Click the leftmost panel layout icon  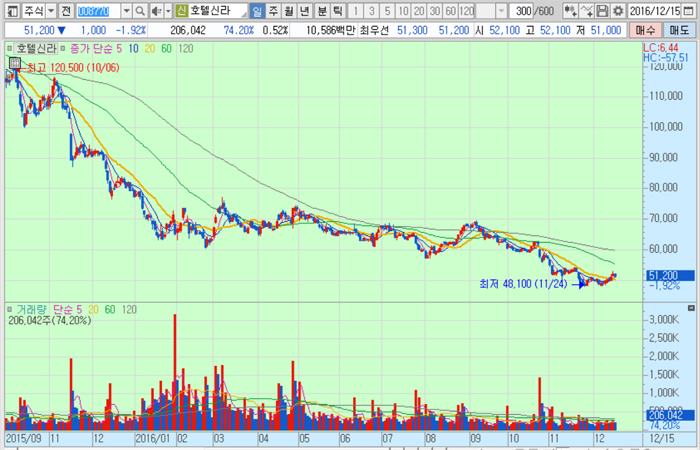pyautogui.click(x=10, y=10)
